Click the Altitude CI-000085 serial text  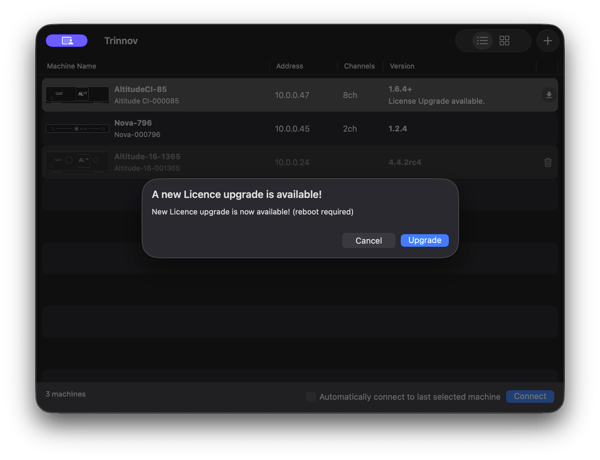(x=147, y=101)
